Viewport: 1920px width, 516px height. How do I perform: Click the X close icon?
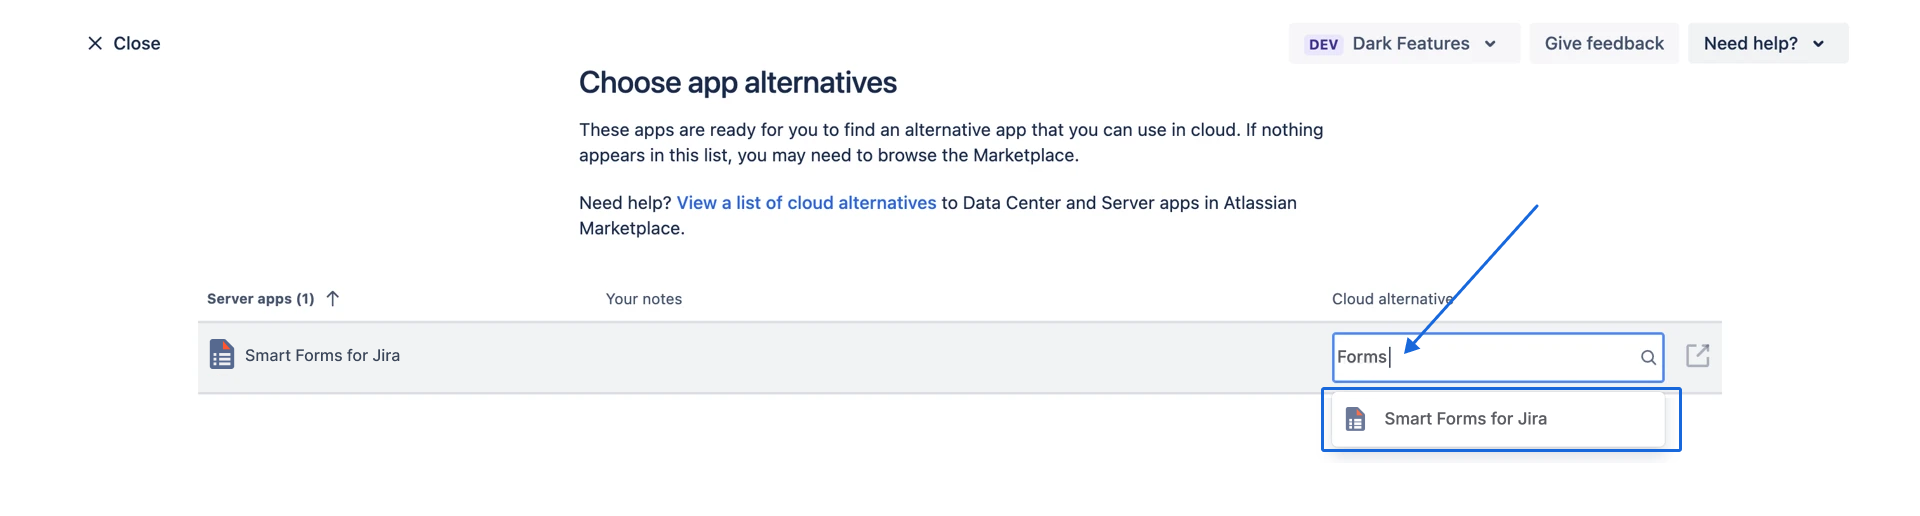pos(95,43)
